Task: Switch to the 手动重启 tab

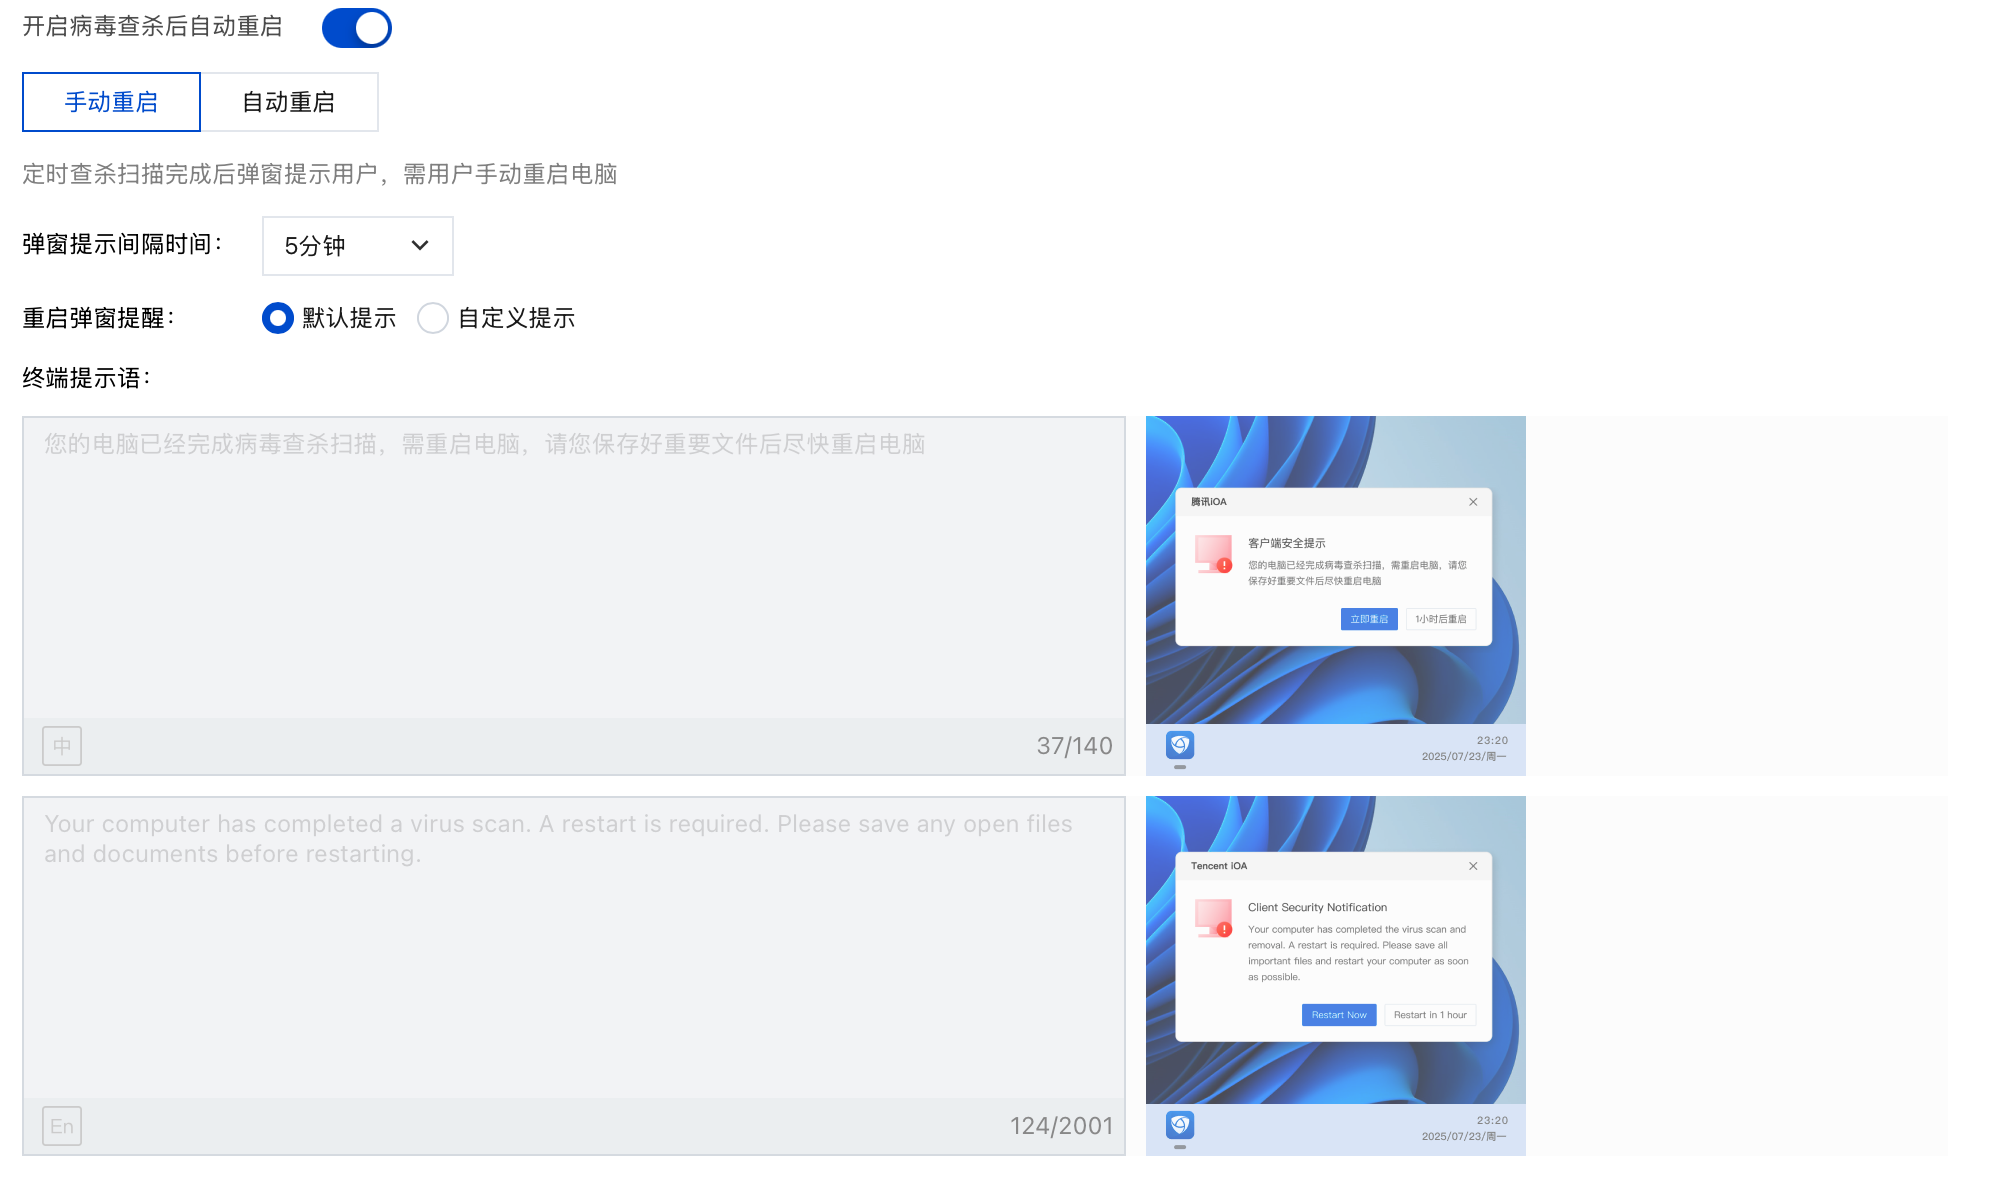Action: [x=111, y=102]
